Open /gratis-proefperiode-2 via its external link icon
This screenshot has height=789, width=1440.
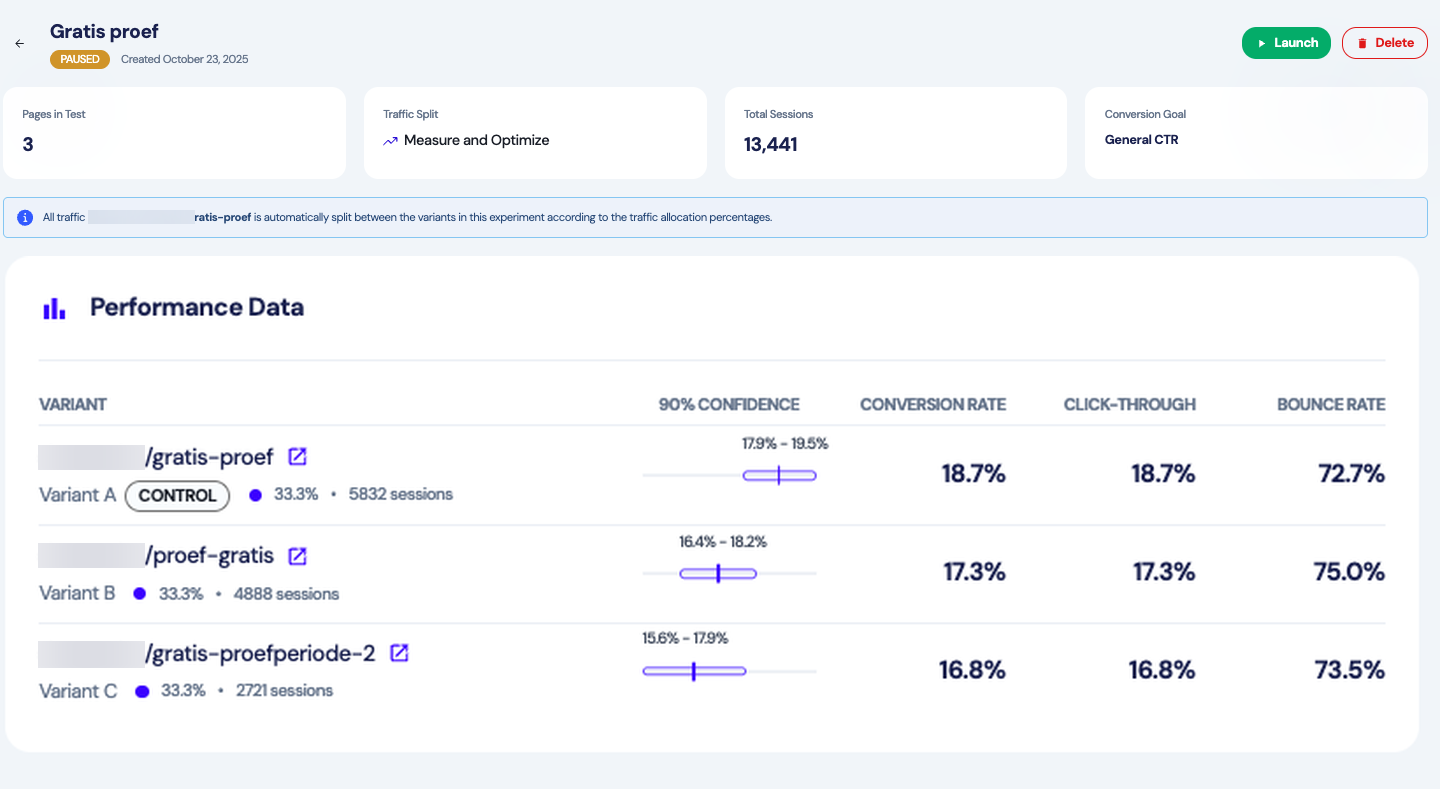click(x=399, y=653)
